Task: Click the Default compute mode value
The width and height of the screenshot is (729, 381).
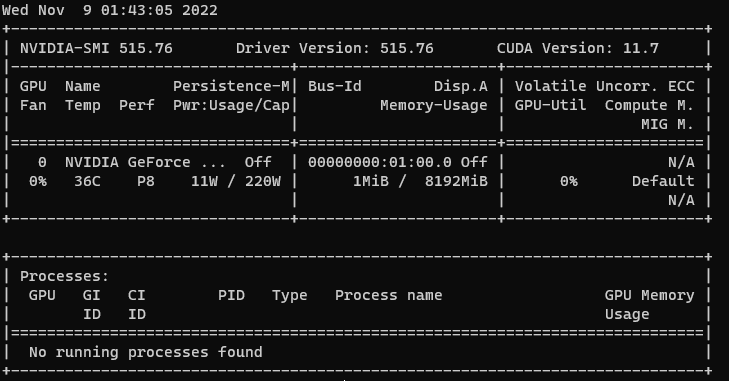Action: pyautogui.click(x=663, y=181)
